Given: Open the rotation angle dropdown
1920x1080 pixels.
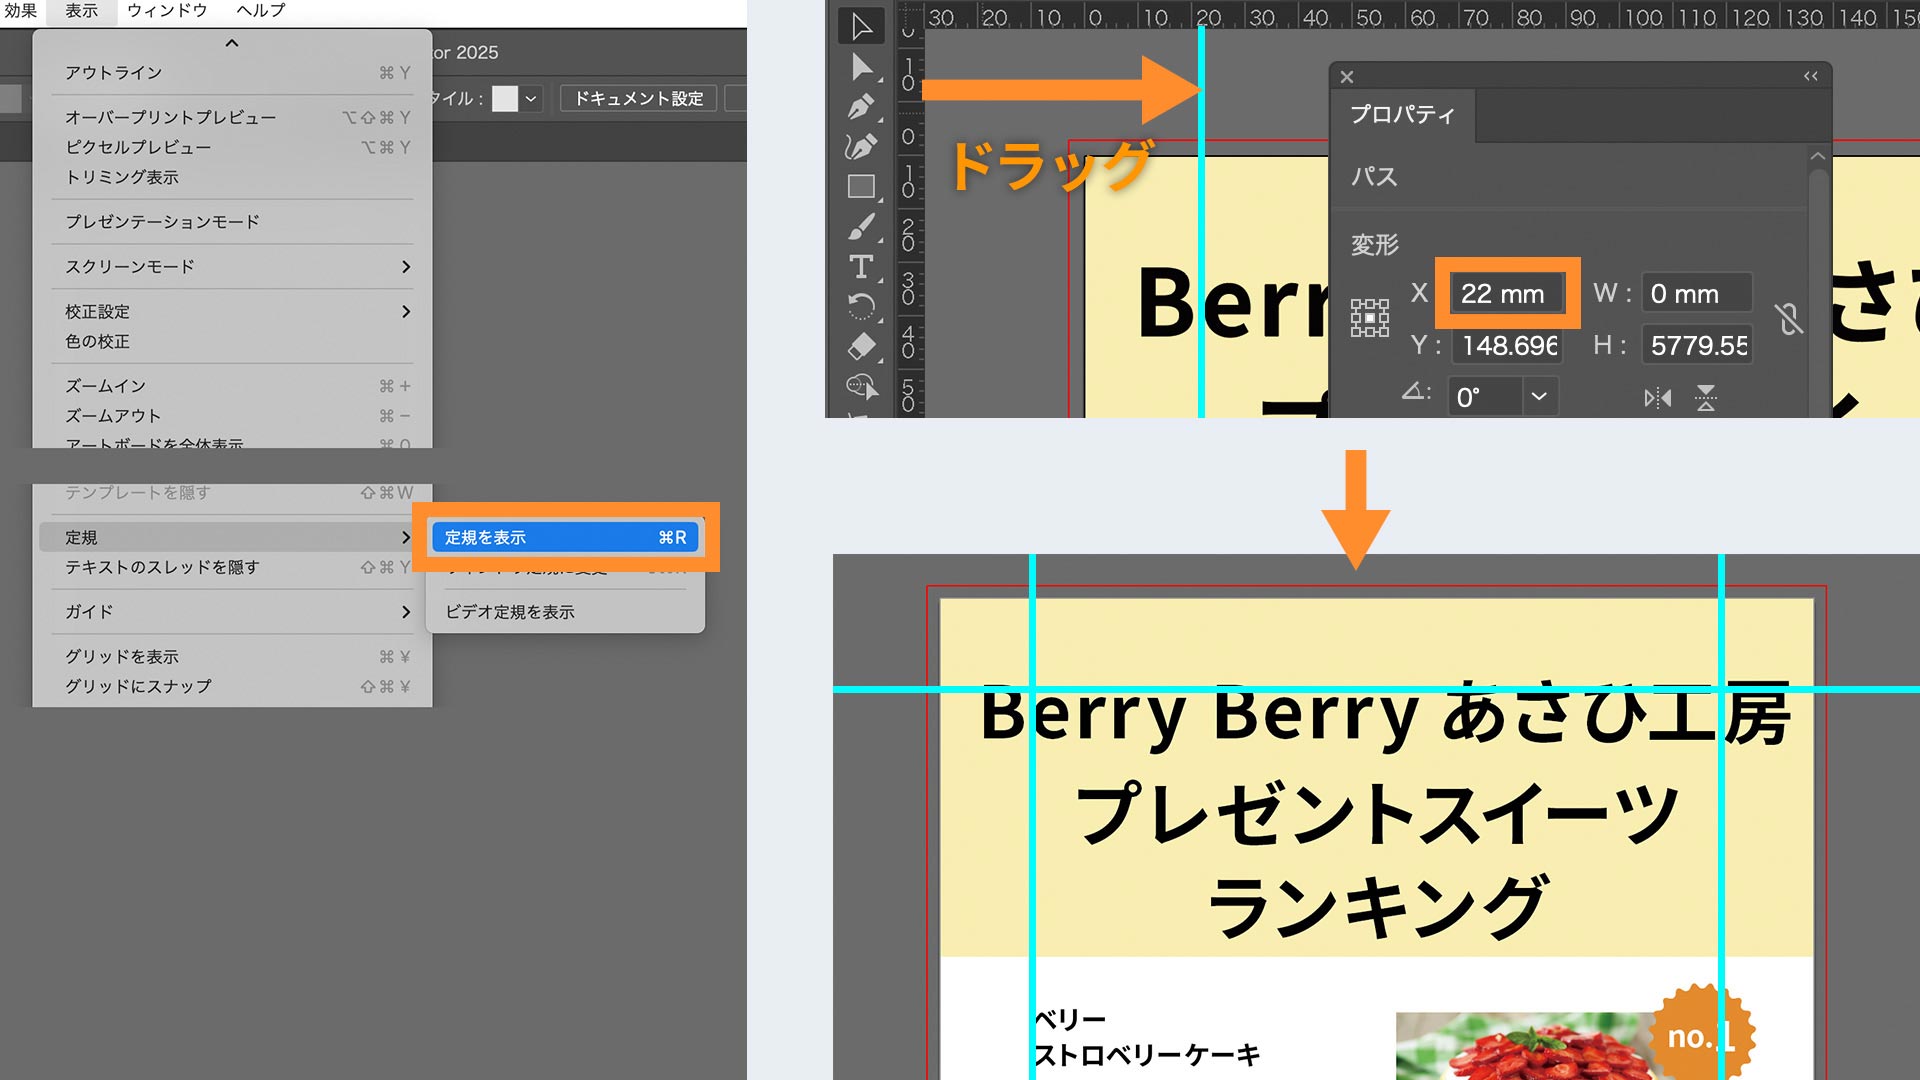Looking at the screenshot, I should pyautogui.click(x=1539, y=397).
